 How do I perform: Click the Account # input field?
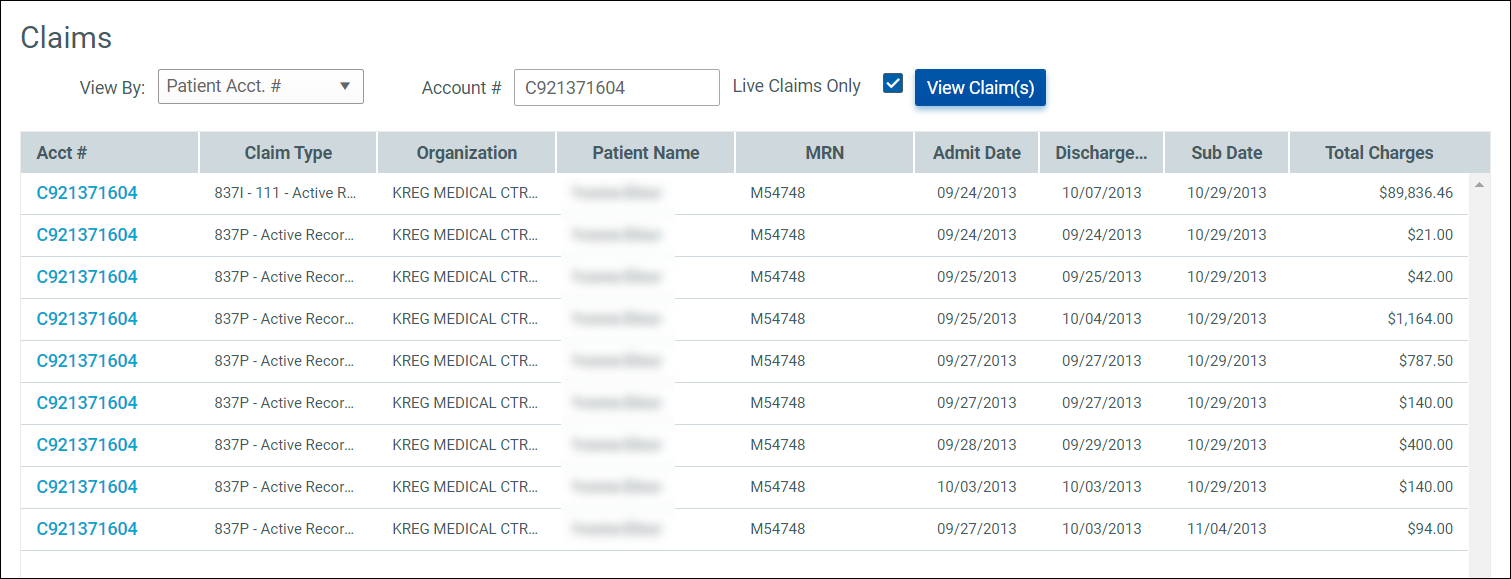point(616,87)
